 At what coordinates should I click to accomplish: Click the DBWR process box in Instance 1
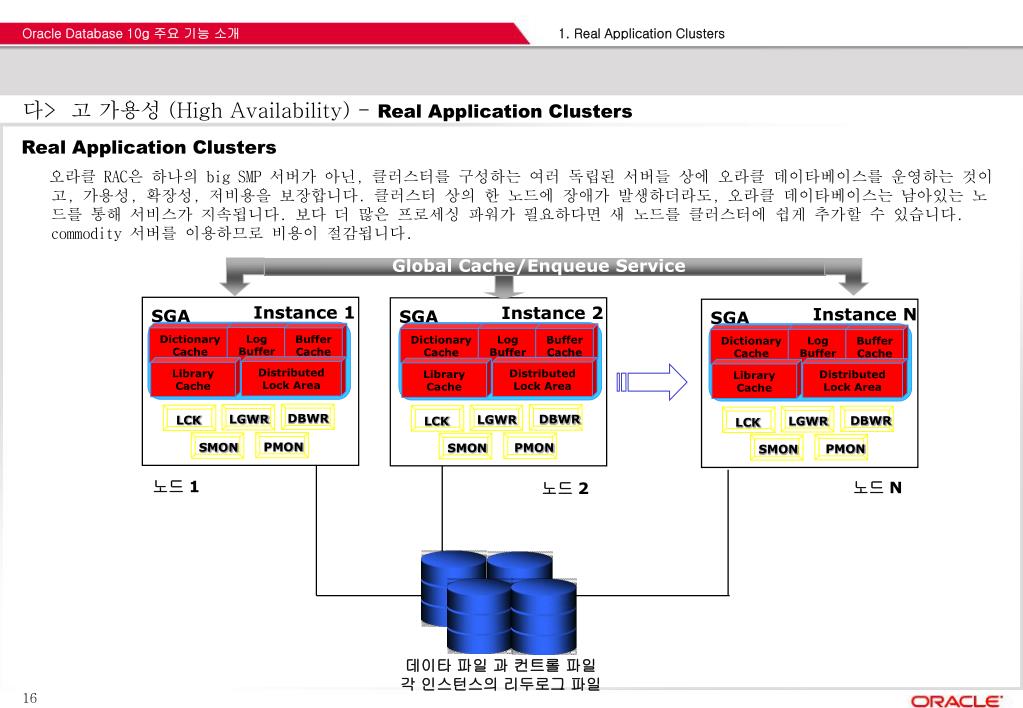(308, 418)
